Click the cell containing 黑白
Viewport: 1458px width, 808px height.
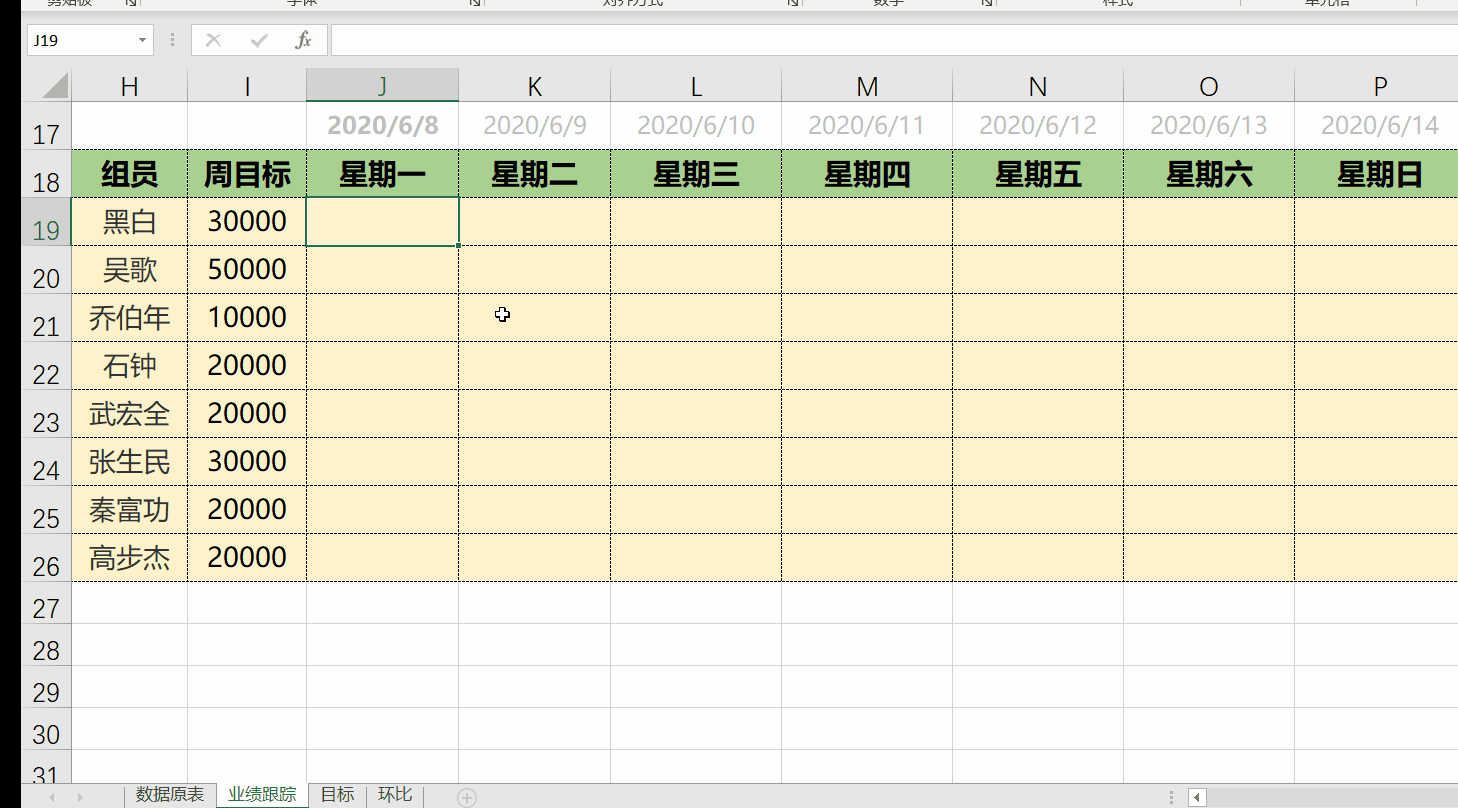coord(129,222)
